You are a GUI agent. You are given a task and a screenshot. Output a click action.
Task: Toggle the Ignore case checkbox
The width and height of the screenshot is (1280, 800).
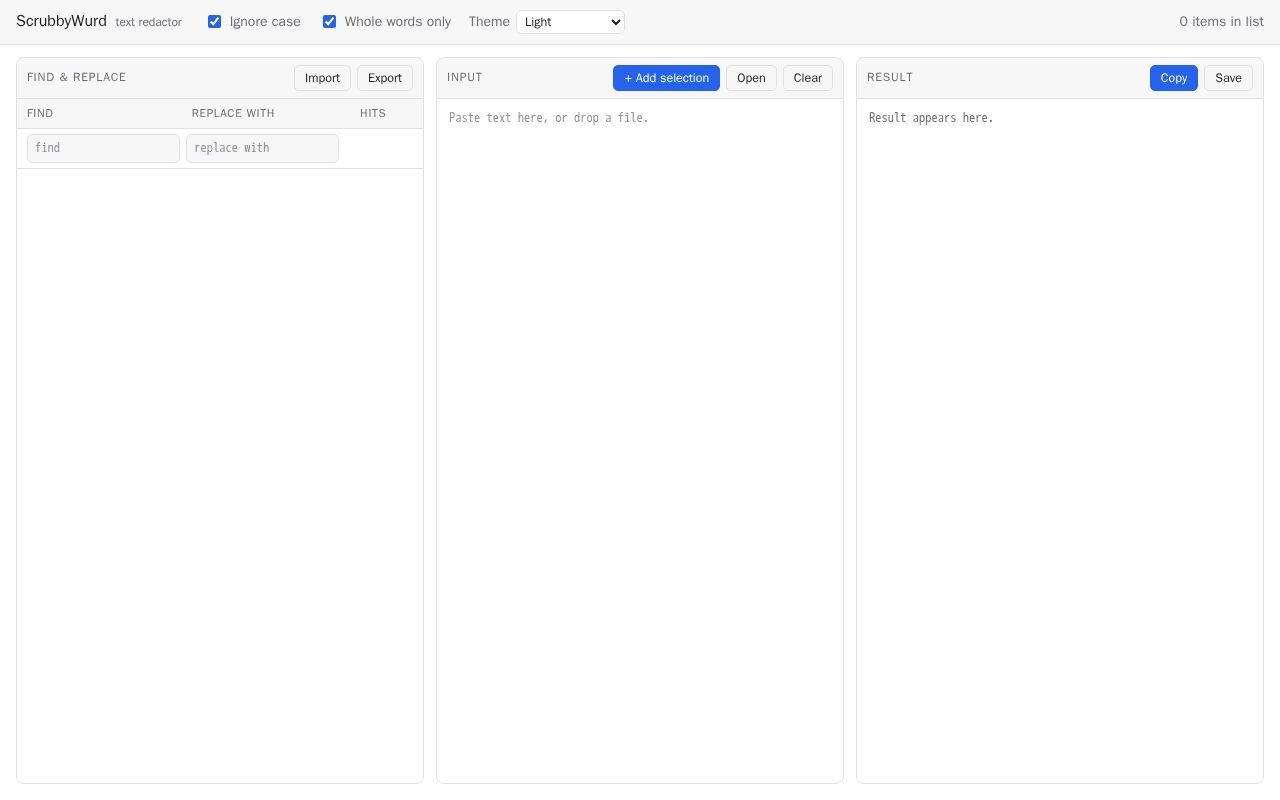coord(214,21)
